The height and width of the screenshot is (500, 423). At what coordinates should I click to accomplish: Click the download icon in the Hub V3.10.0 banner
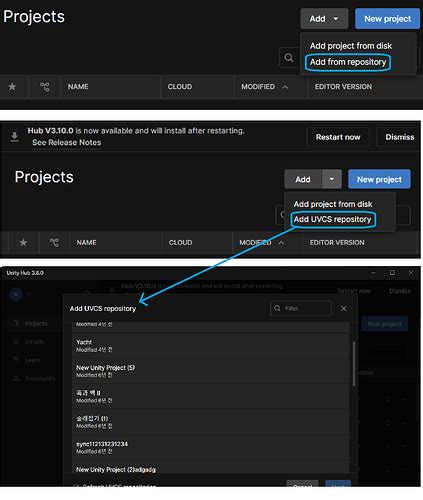[14, 137]
